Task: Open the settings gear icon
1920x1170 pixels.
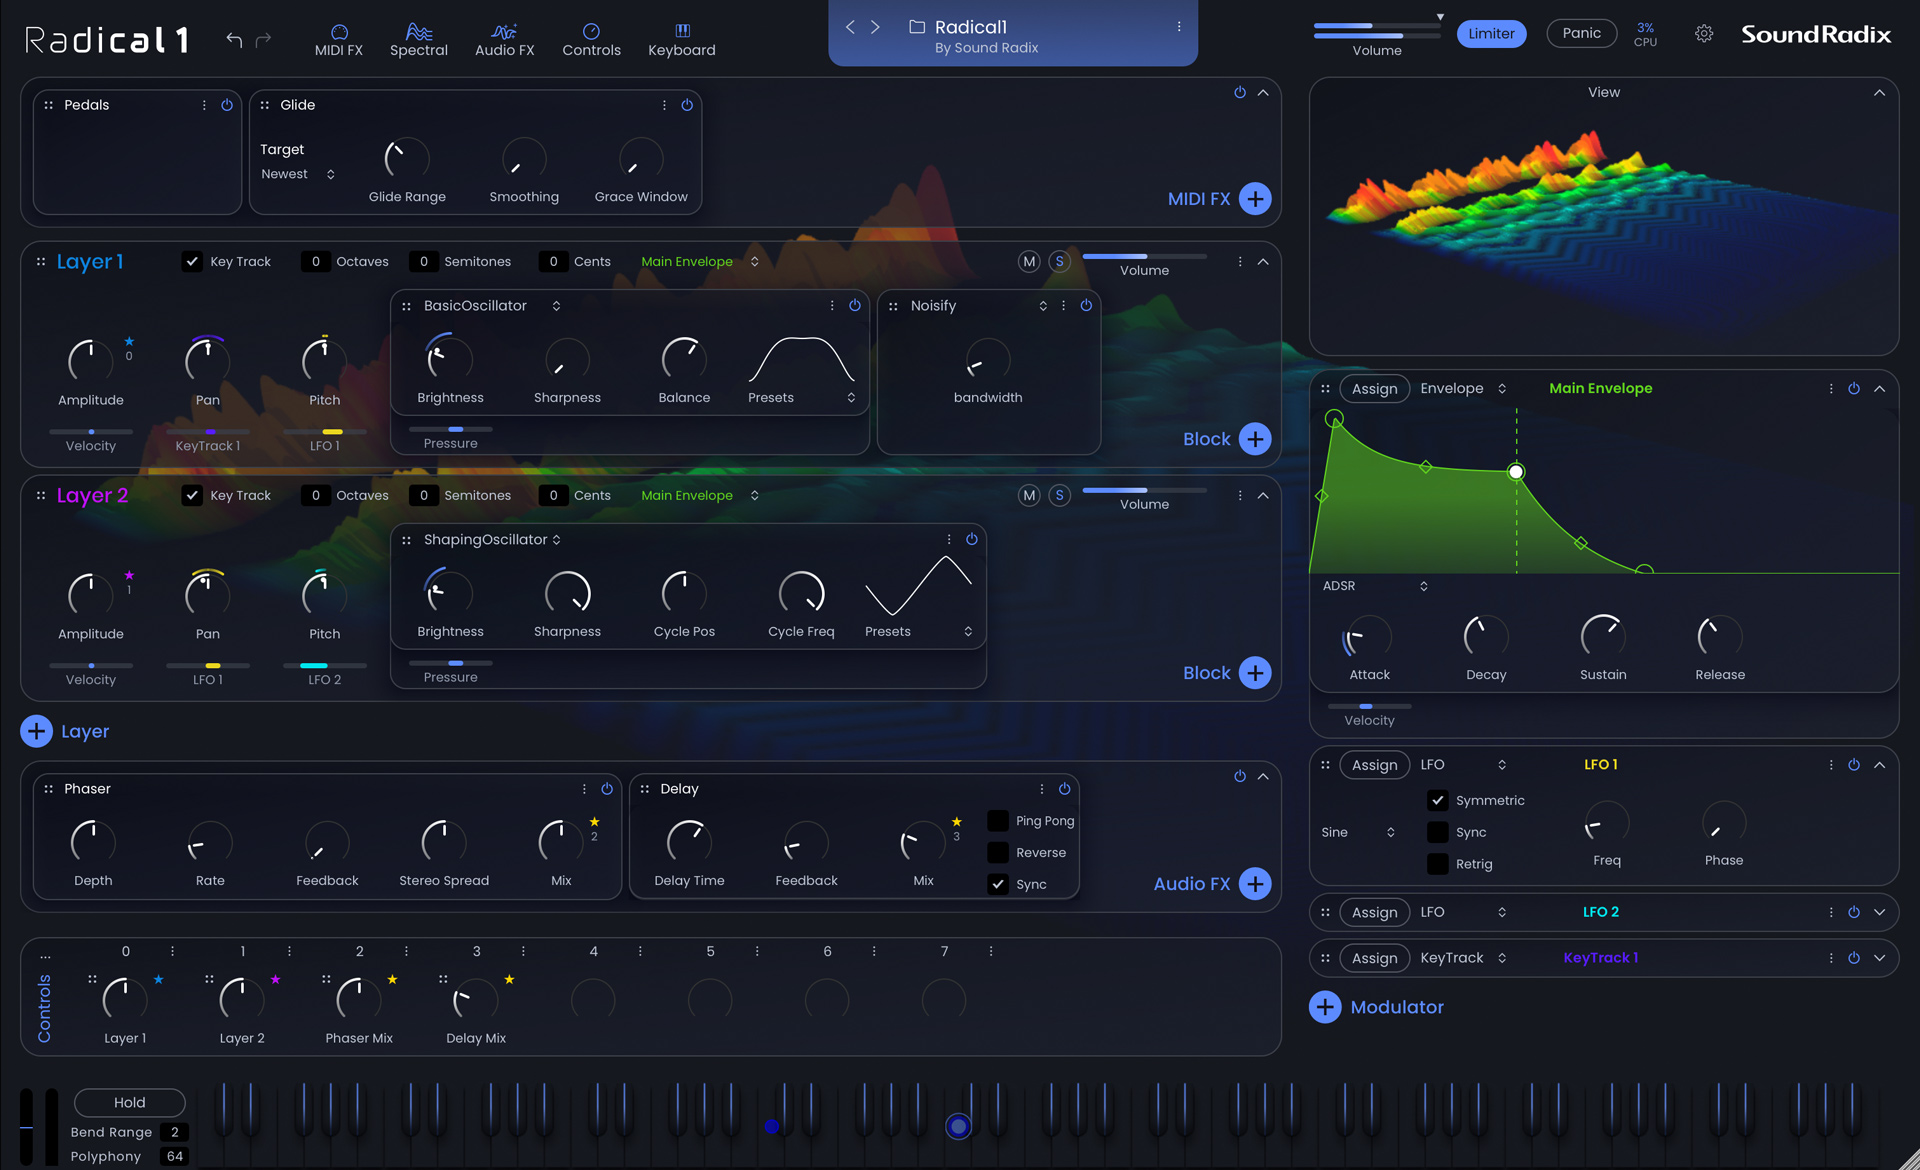Action: point(1704,34)
